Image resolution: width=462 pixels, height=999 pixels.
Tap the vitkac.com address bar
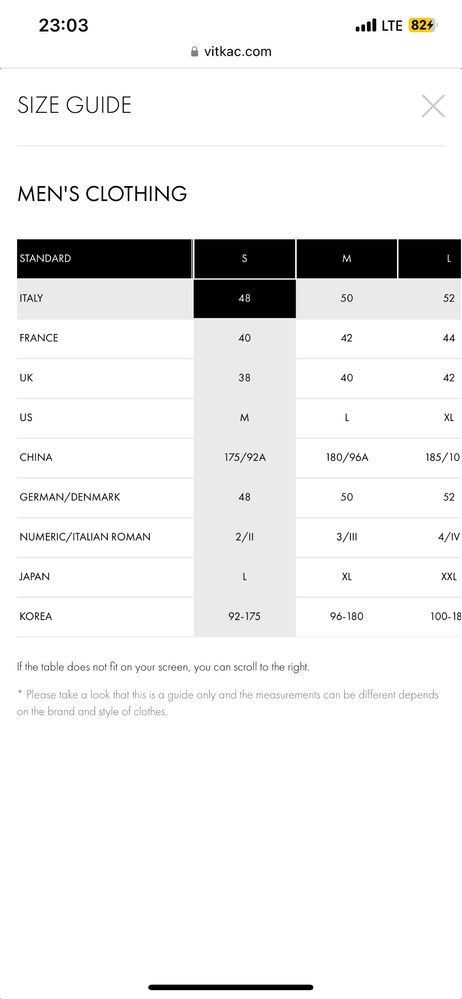[x=231, y=52]
